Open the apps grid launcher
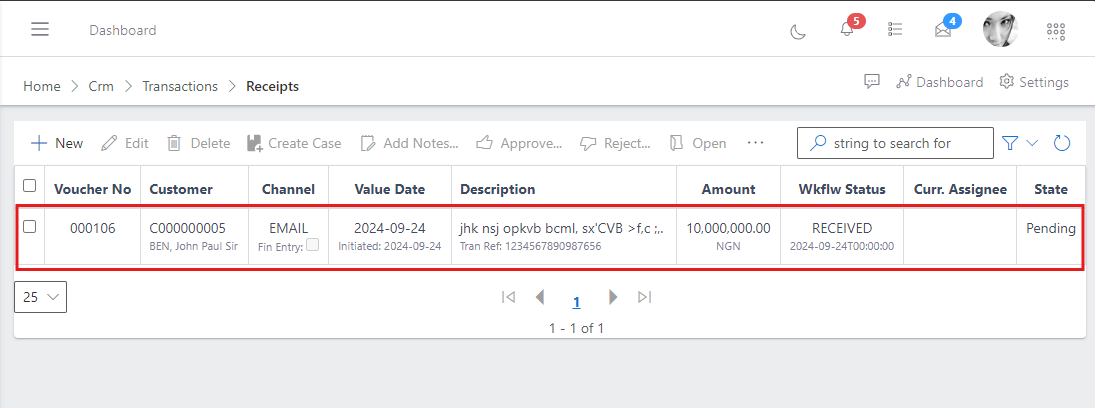 1055,31
